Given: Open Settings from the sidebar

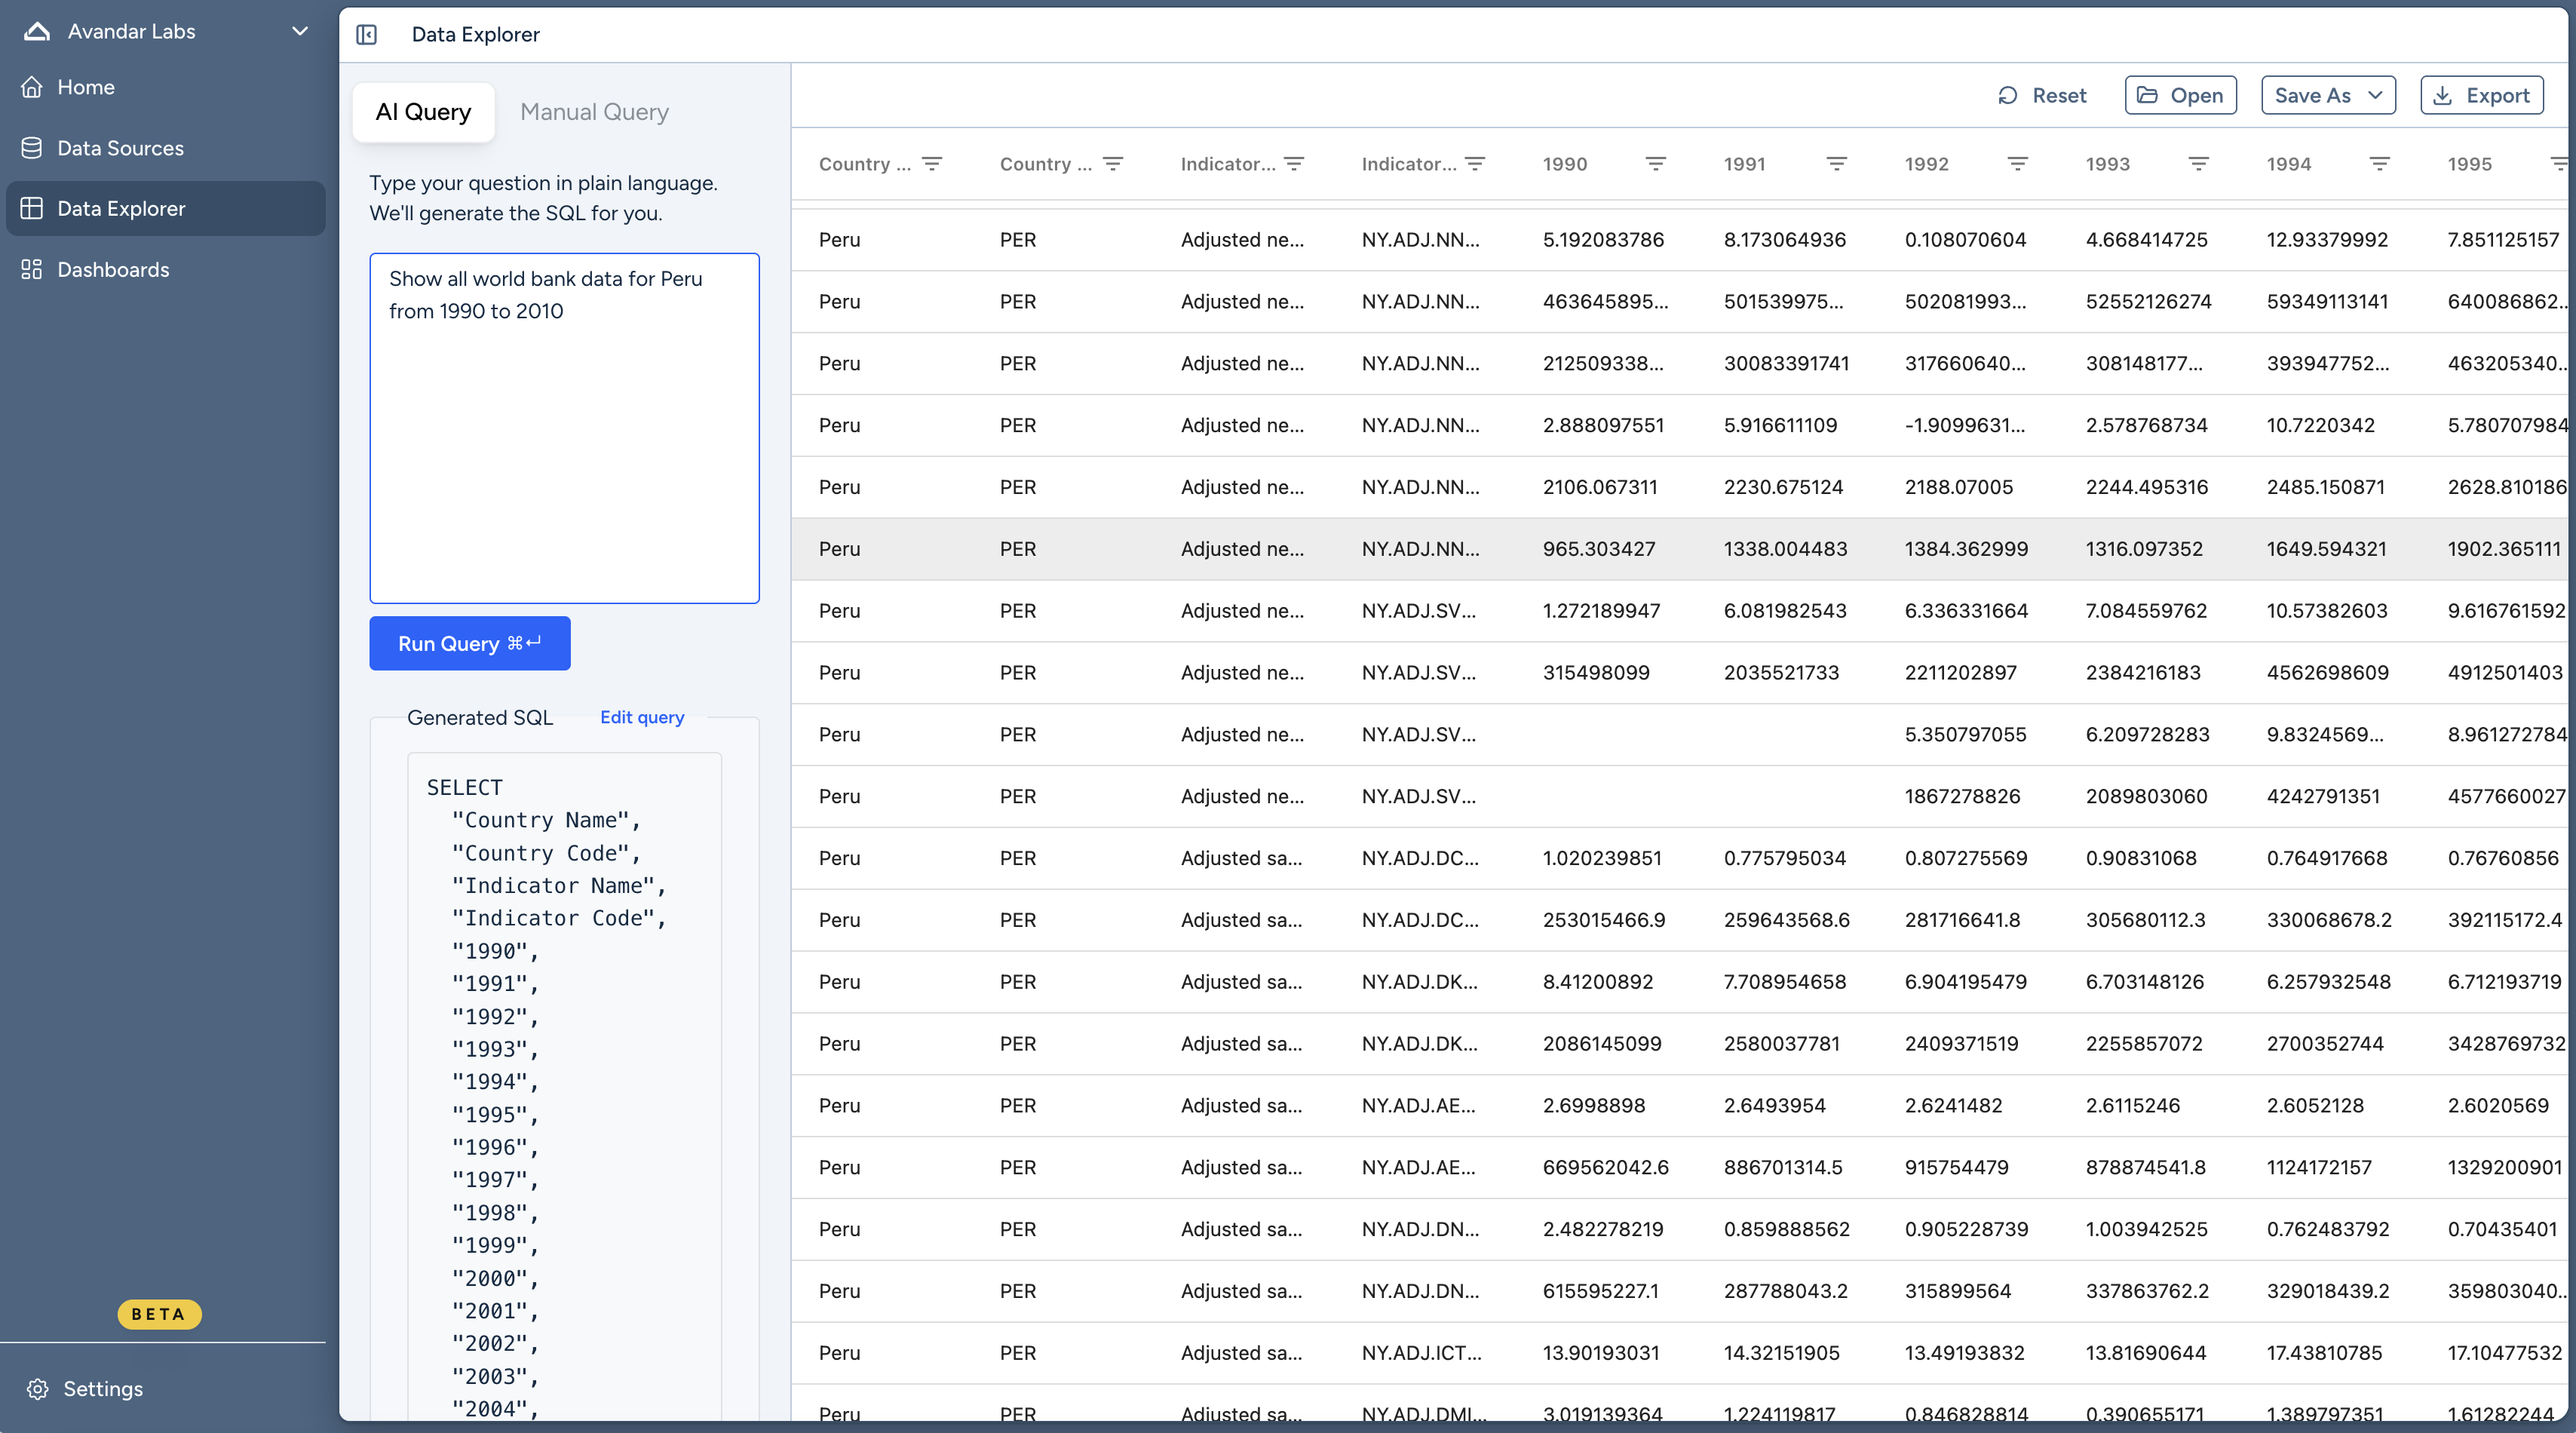Looking at the screenshot, I should coord(101,1388).
